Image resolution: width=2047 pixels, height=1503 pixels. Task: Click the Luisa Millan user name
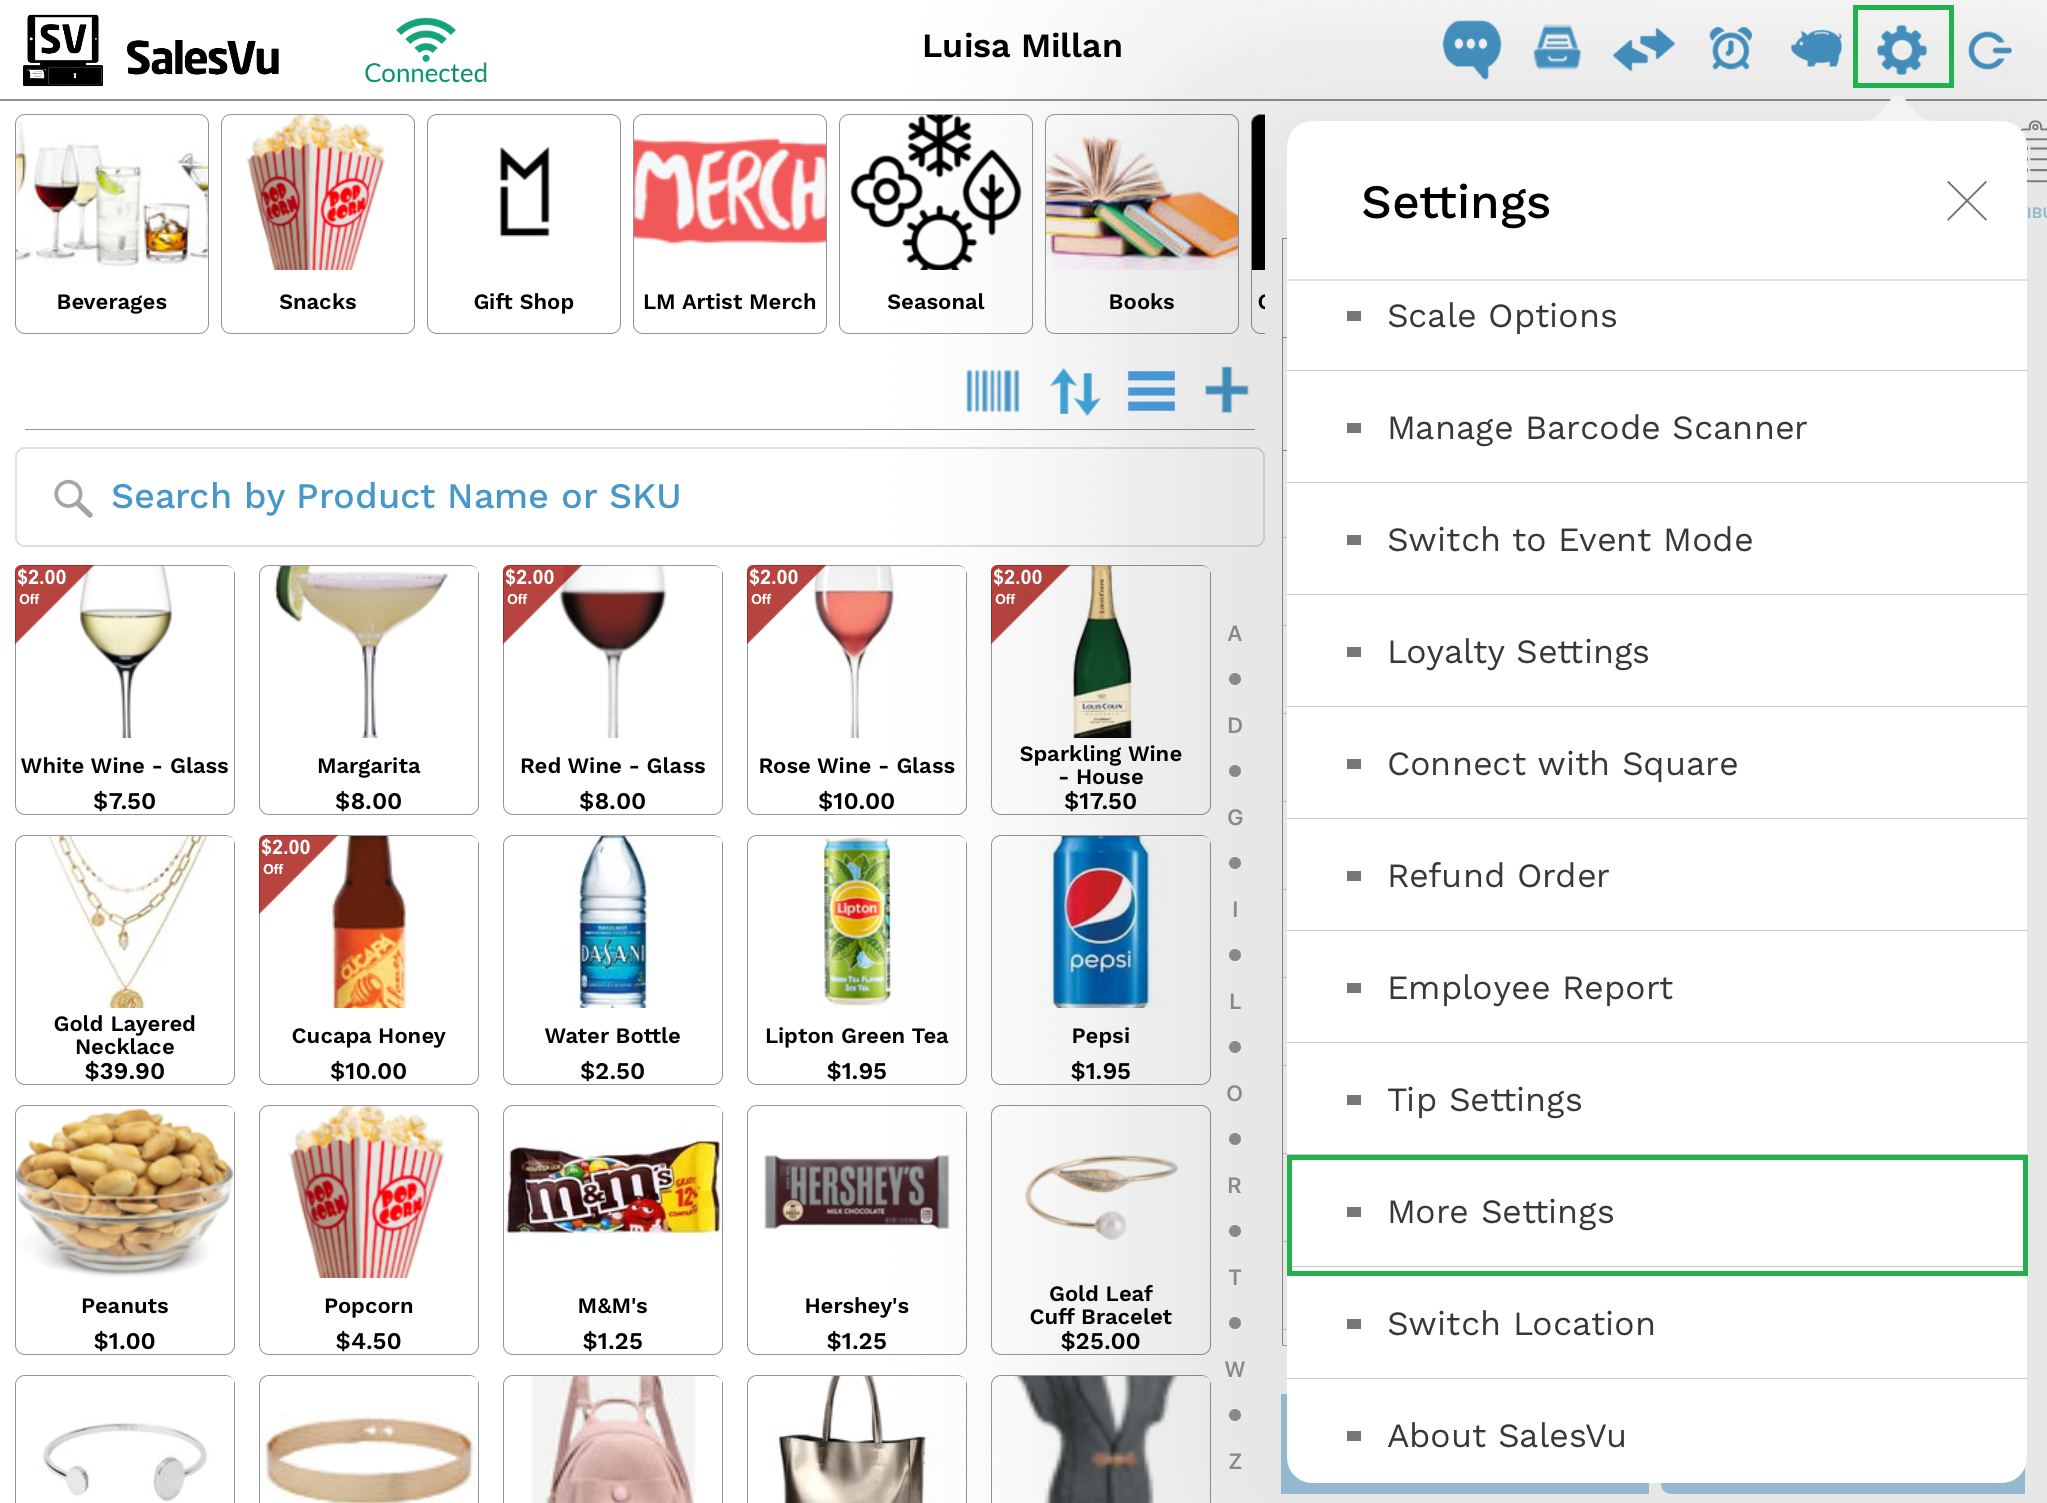tap(1022, 46)
